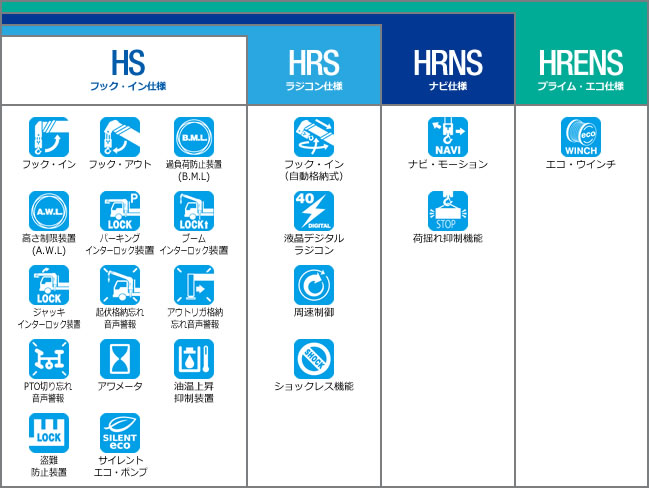Click the B.M.L. overload prevention icon
649x488 pixels.
click(194, 137)
